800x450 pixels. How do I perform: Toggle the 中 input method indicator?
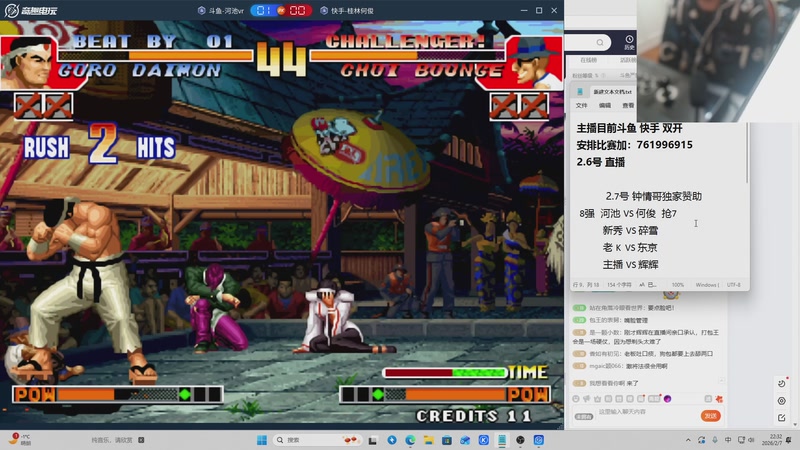[728, 440]
